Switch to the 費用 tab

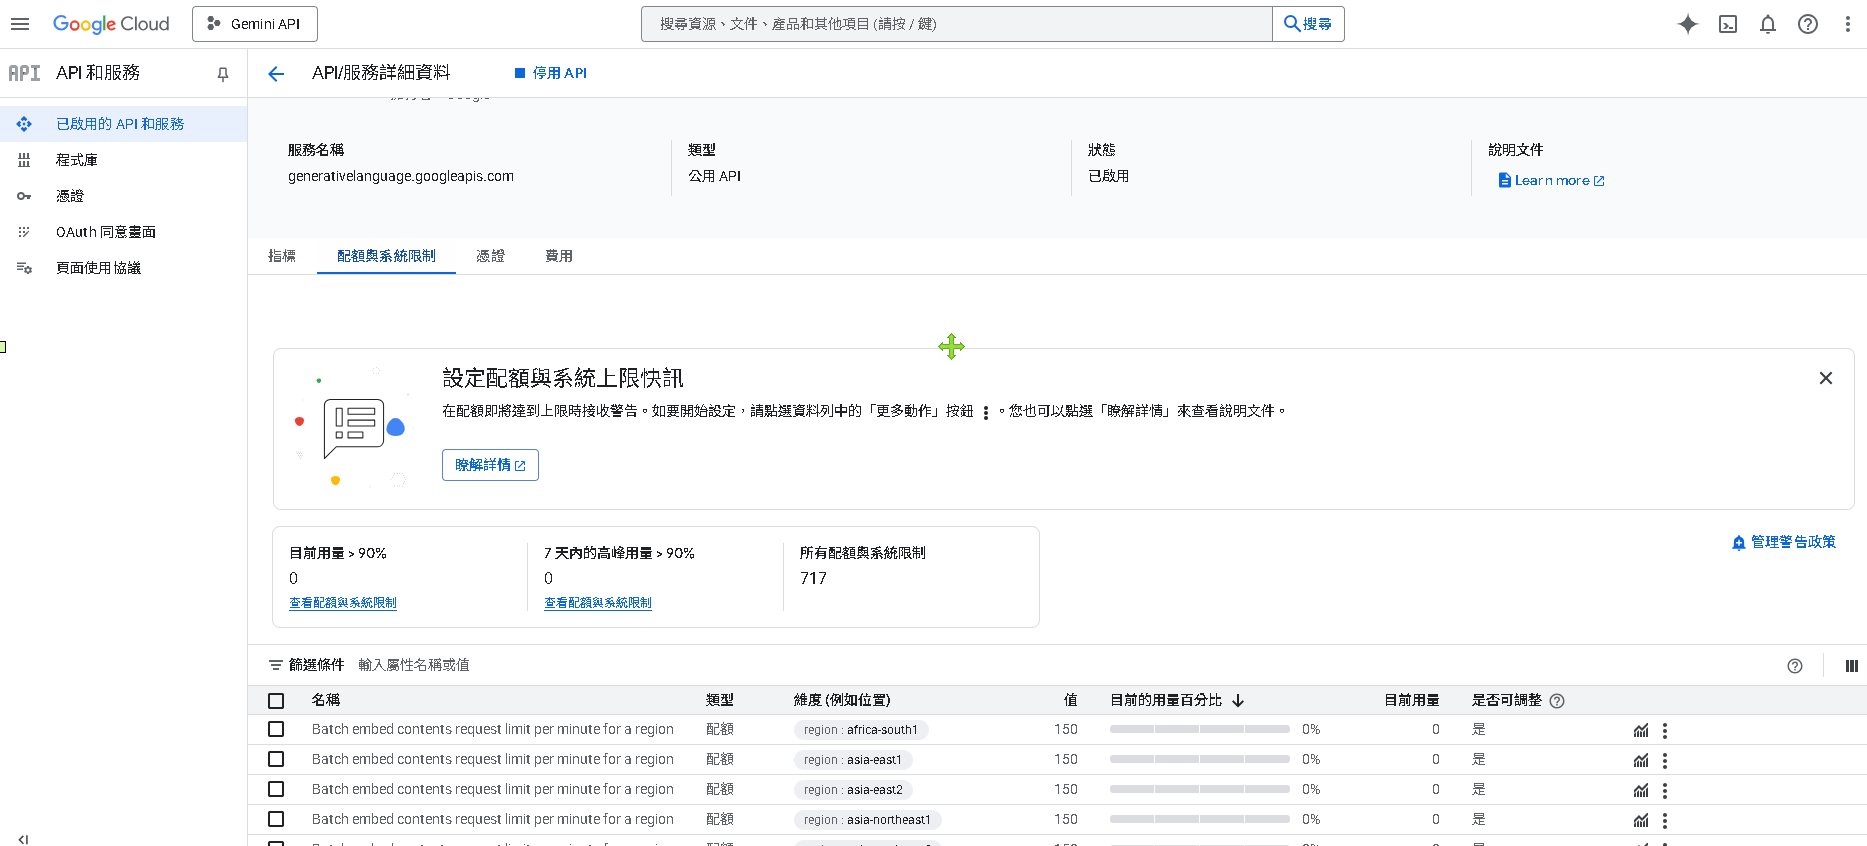559,256
